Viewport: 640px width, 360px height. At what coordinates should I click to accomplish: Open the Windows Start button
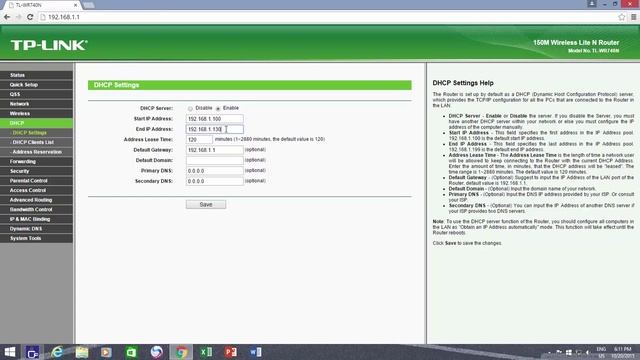pos(10,352)
